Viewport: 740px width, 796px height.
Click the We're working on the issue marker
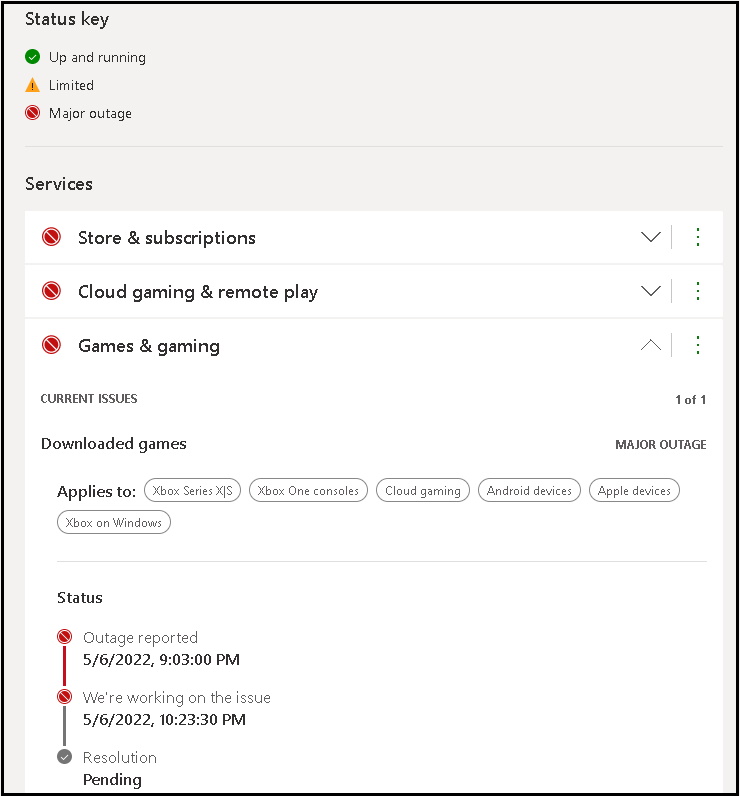click(64, 696)
